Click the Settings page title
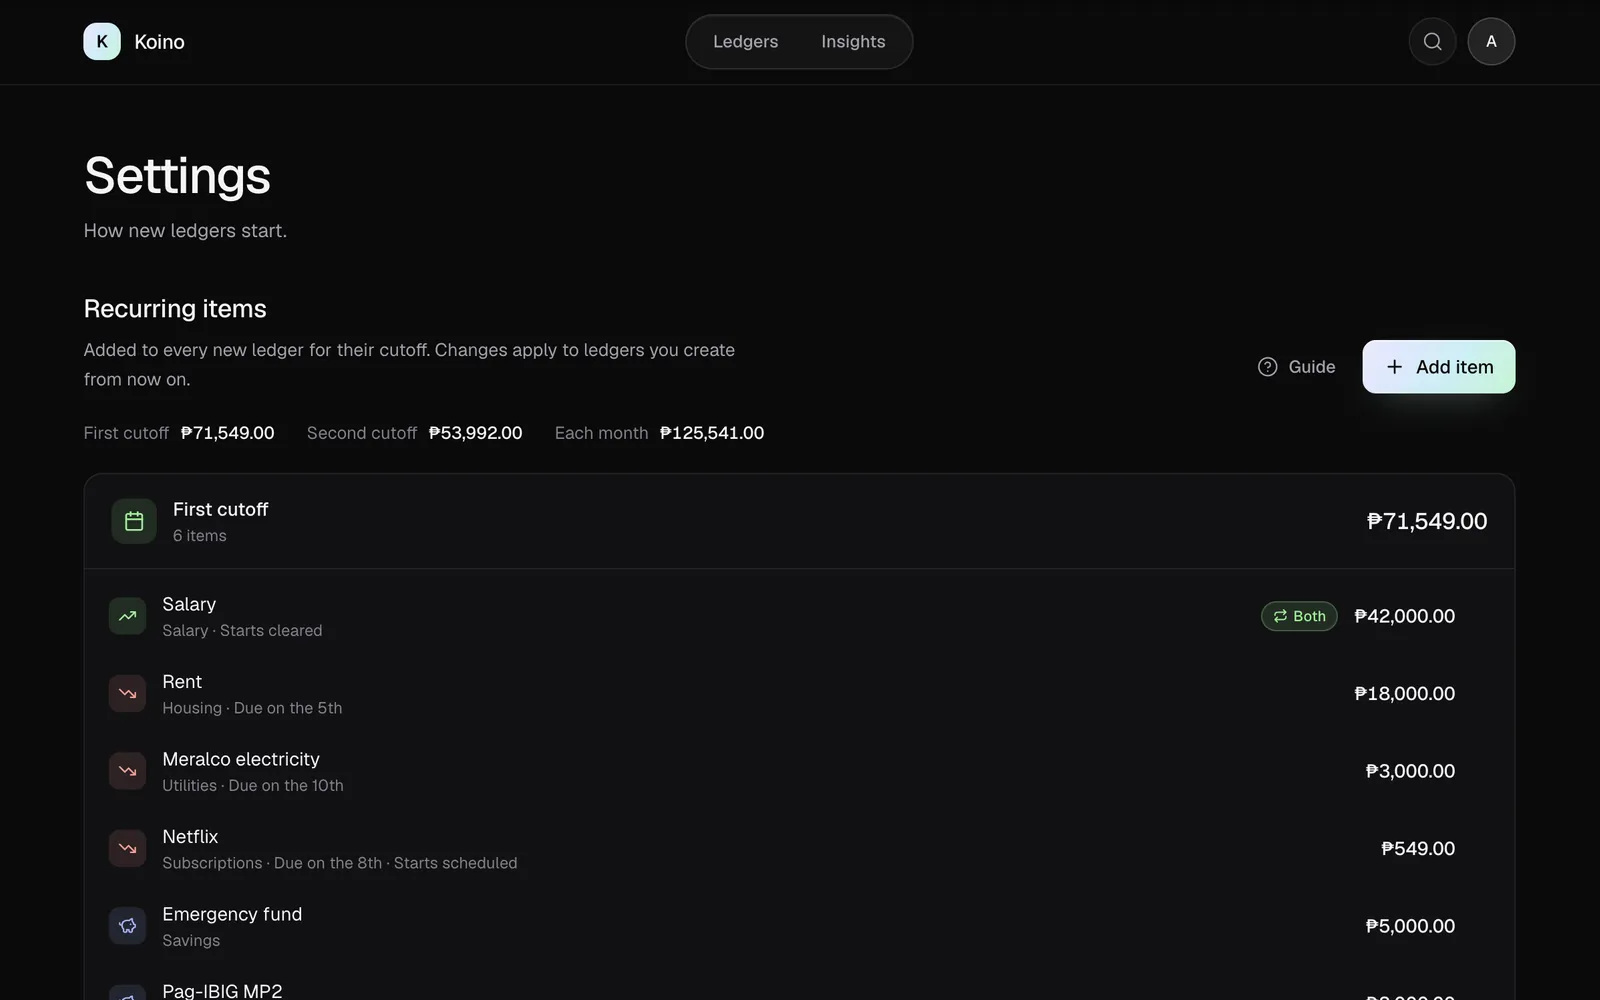This screenshot has height=1000, width=1600. tap(177, 176)
